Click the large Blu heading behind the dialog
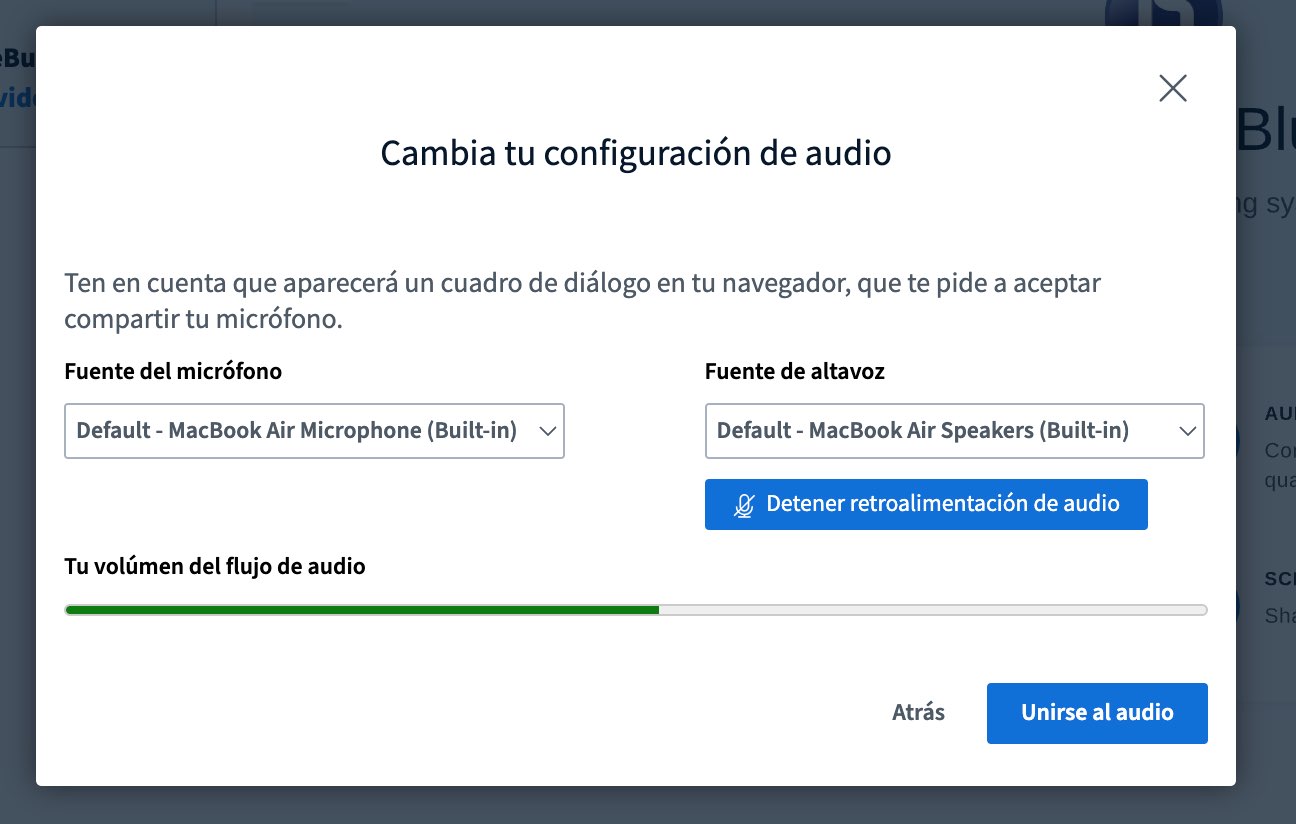Viewport: 1296px width, 824px height. tap(1266, 130)
